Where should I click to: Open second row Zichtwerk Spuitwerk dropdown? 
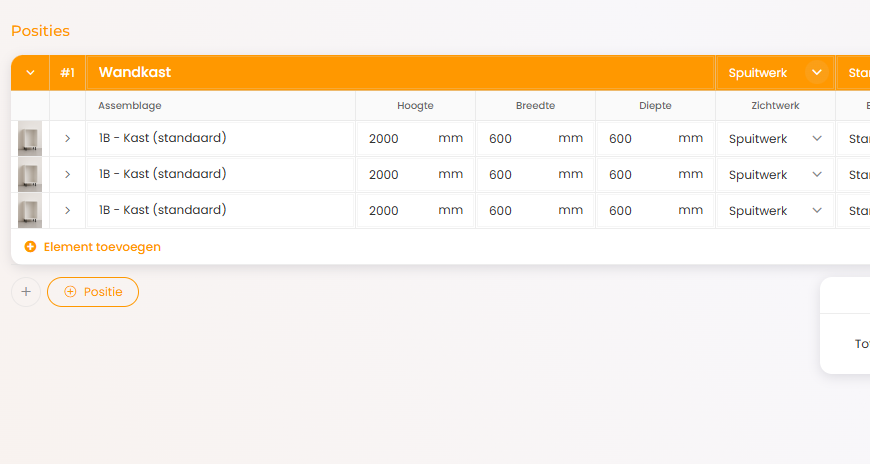(775, 175)
